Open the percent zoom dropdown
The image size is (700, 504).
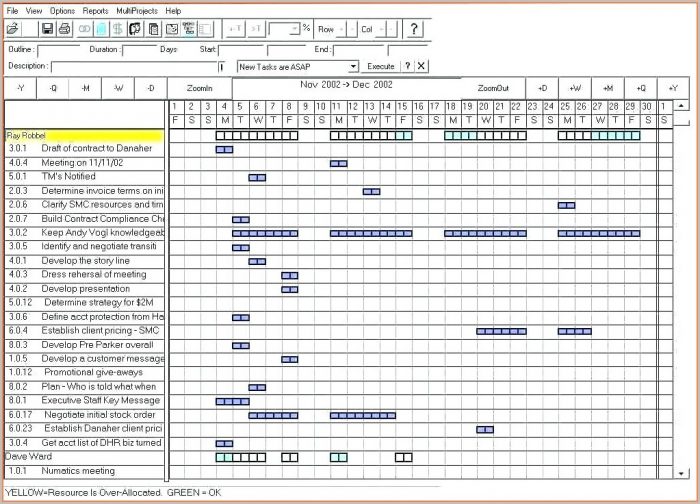[x=295, y=29]
